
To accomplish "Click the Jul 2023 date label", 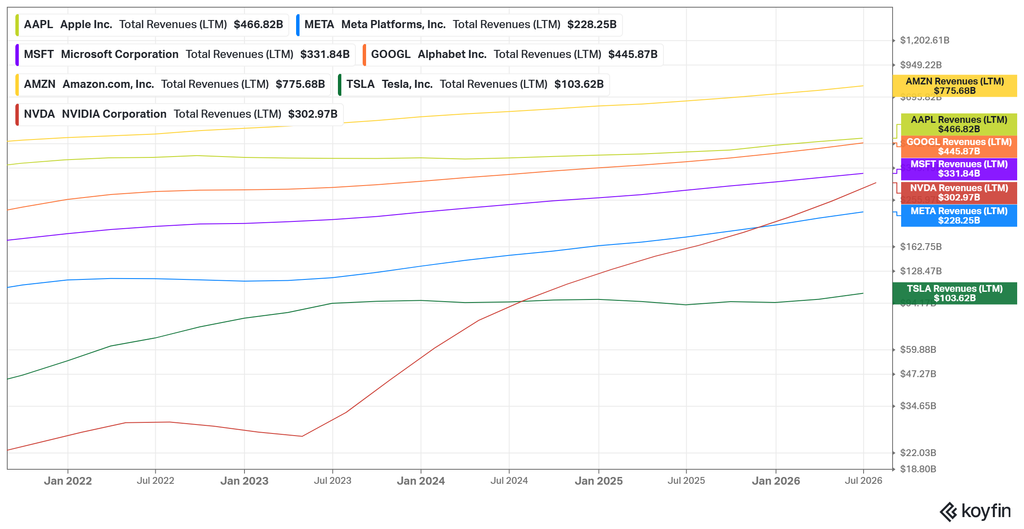I will 332,481.
